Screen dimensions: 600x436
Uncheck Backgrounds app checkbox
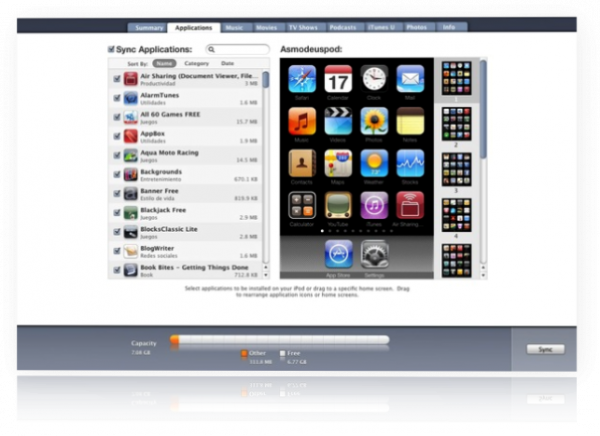(x=117, y=175)
